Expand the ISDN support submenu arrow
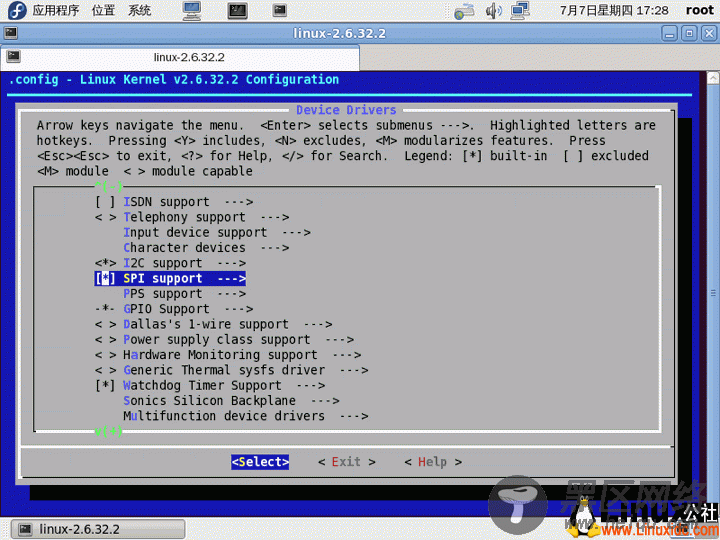This screenshot has height=540, width=720. [x=239, y=202]
